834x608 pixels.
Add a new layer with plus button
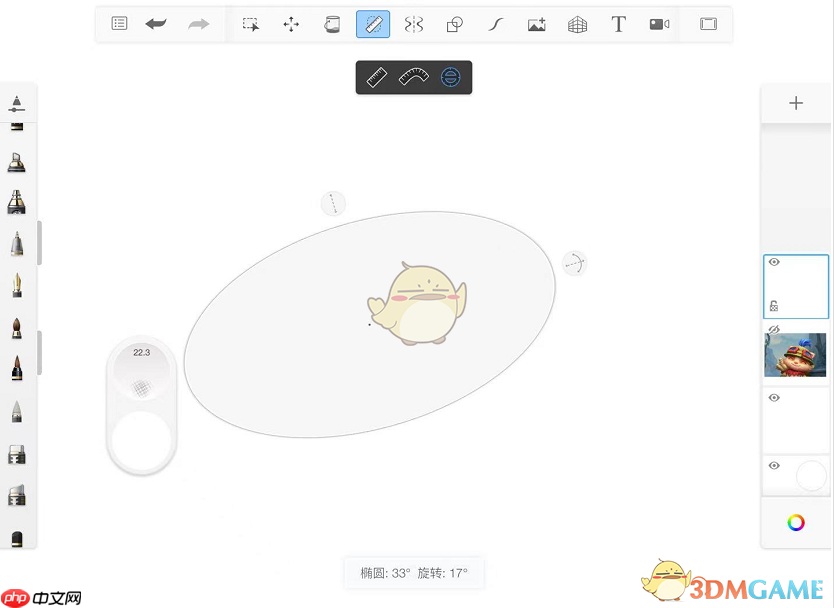[796, 103]
